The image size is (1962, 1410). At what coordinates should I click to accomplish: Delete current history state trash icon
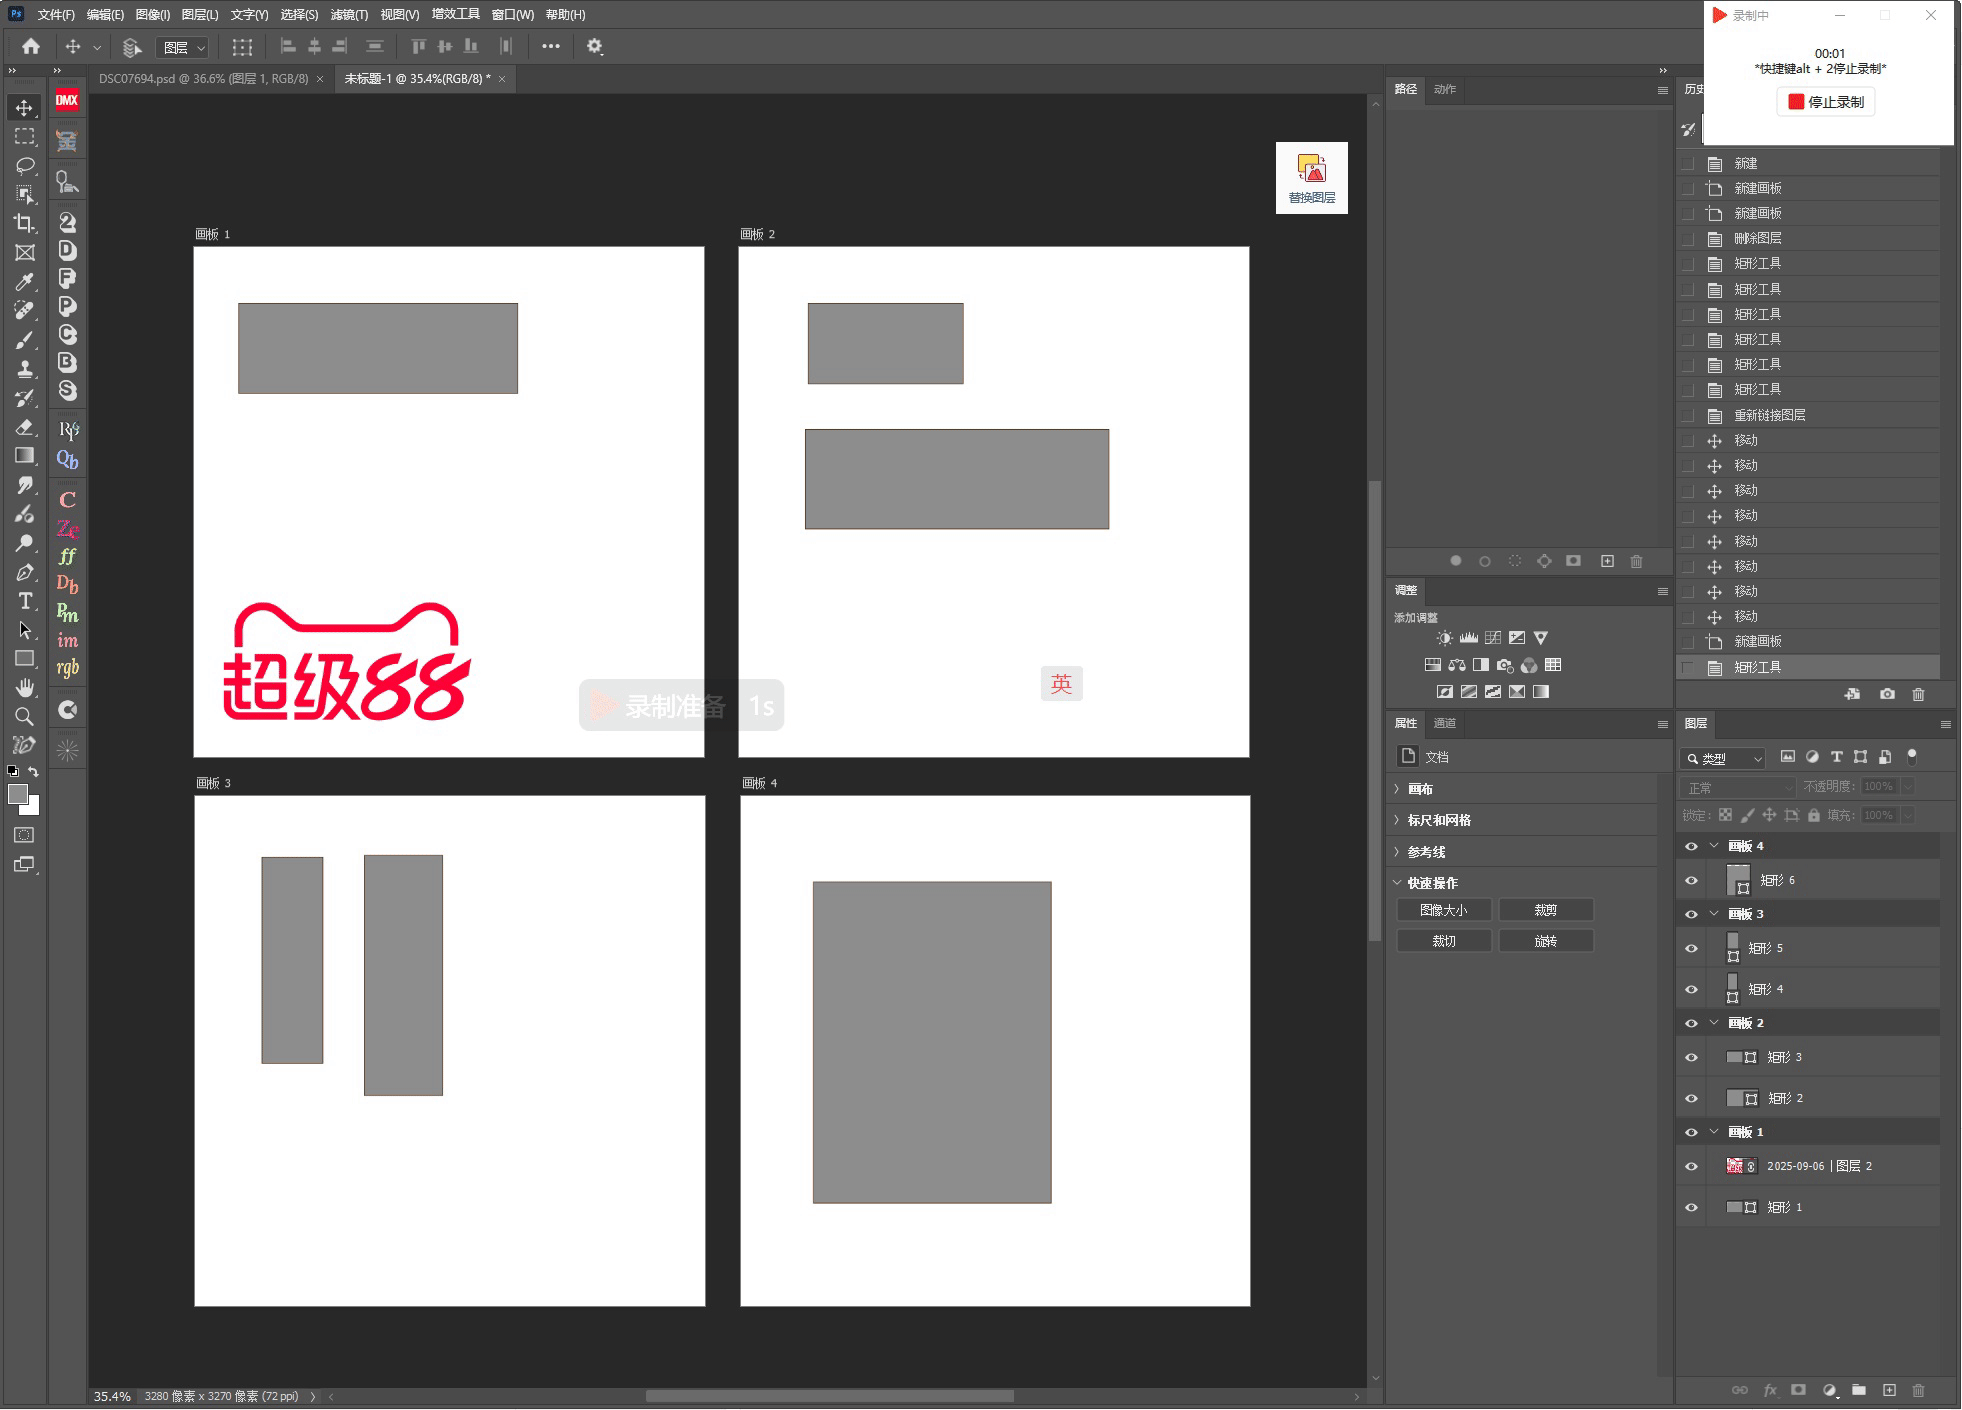[1918, 694]
